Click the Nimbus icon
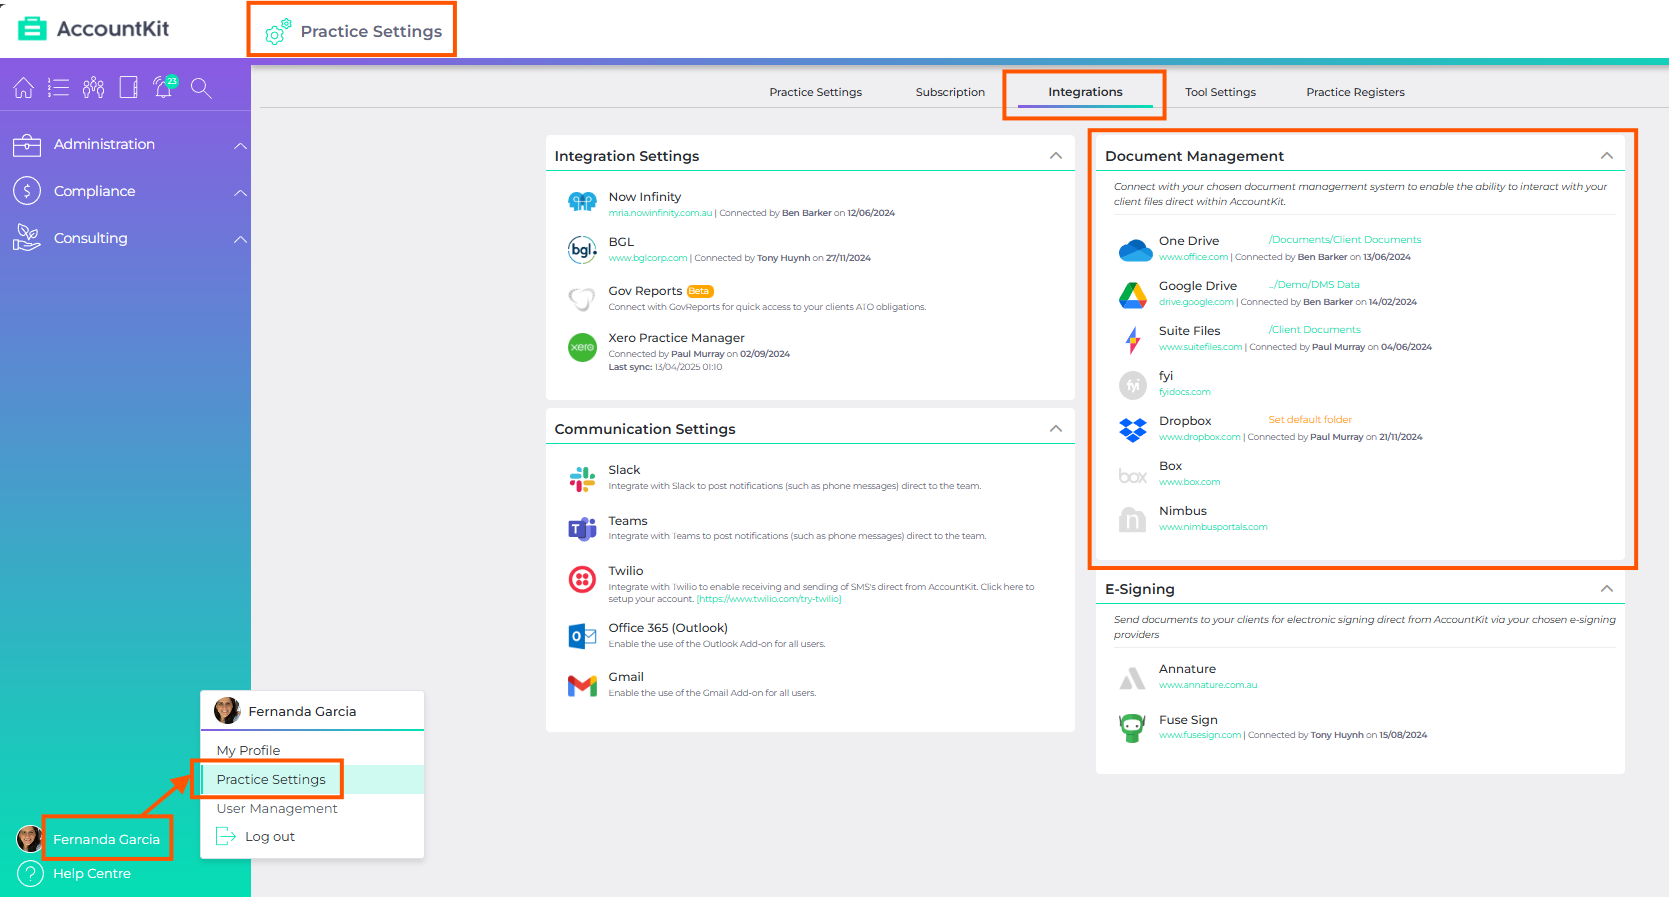Viewport: 1669px width, 897px height. coord(1132,520)
